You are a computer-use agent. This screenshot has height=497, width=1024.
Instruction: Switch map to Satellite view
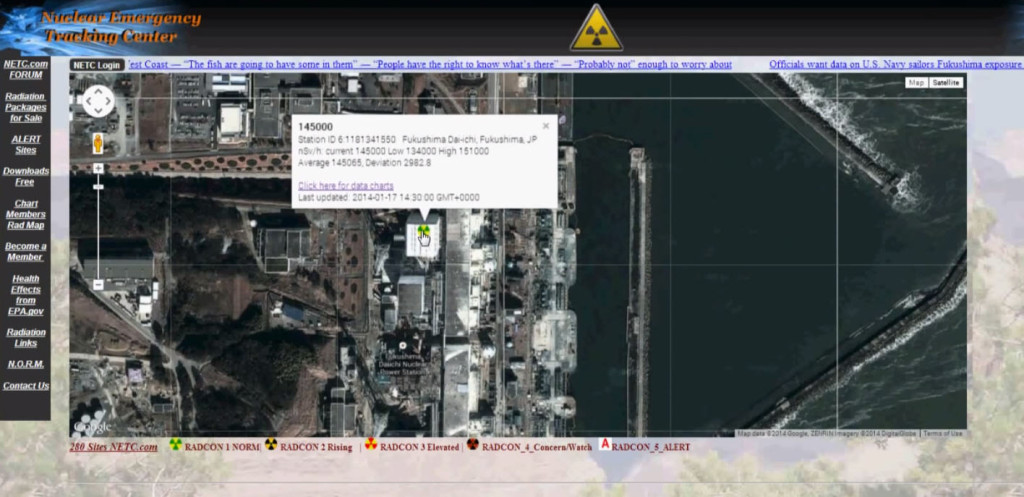pyautogui.click(x=946, y=82)
